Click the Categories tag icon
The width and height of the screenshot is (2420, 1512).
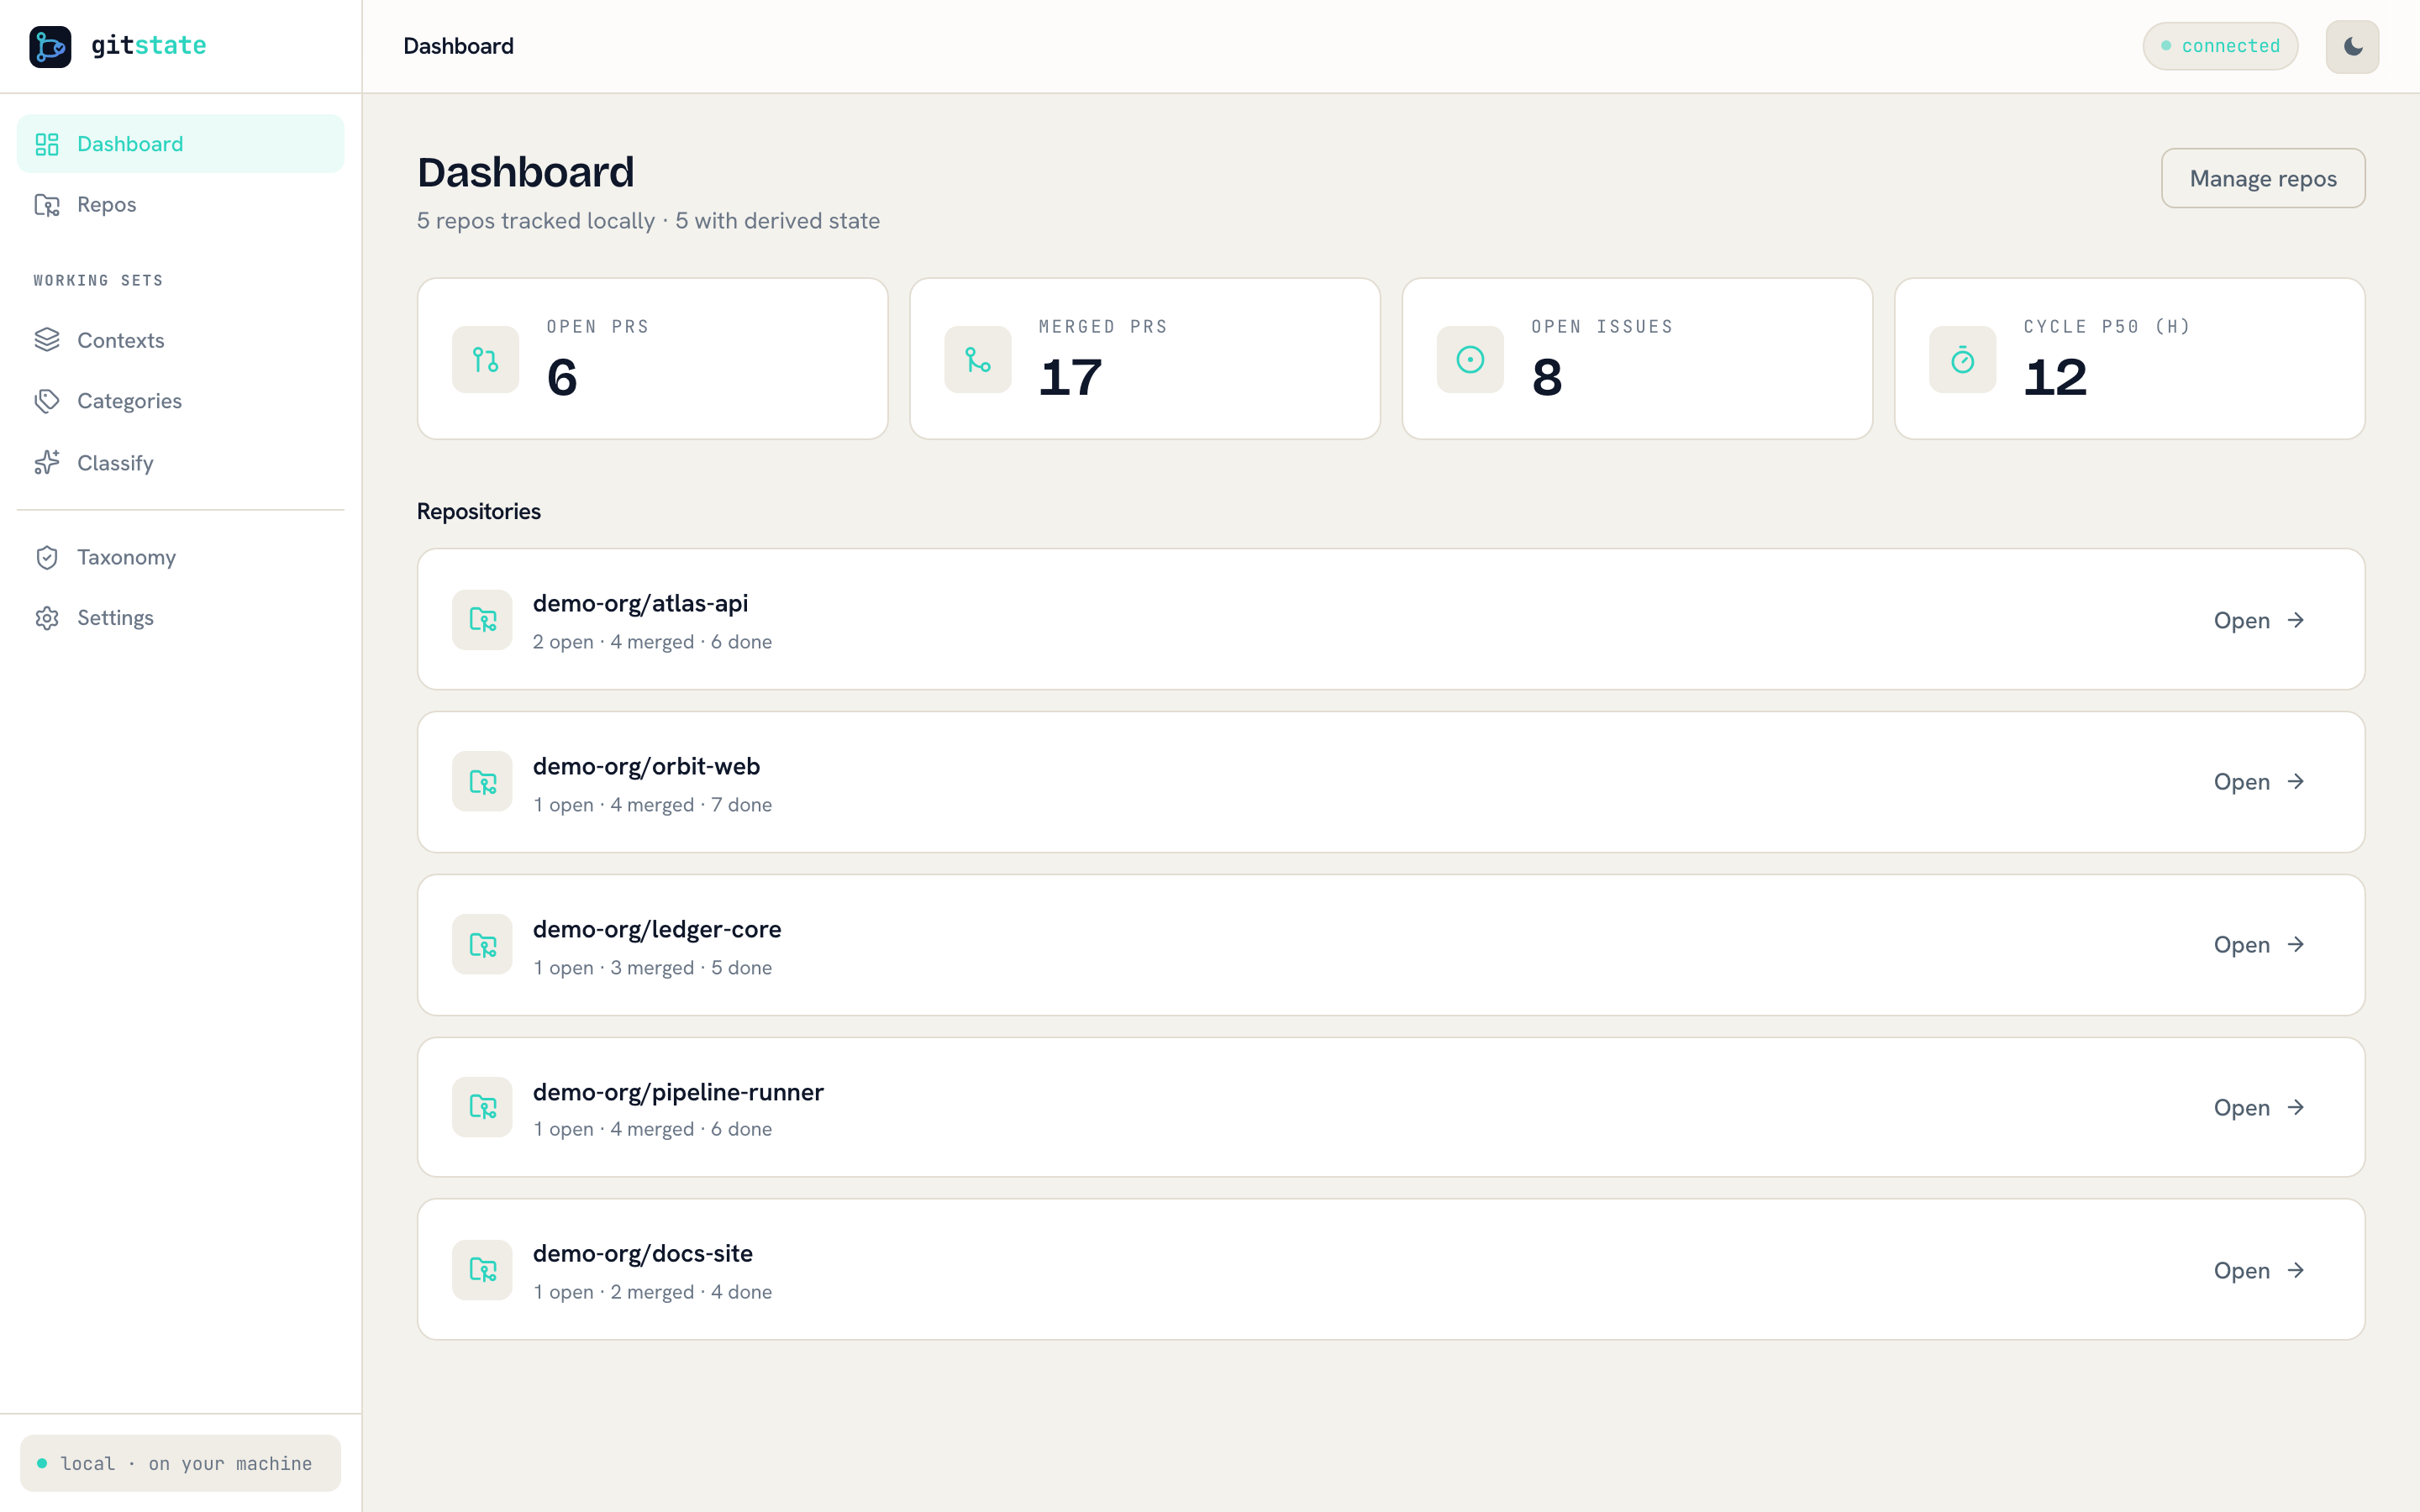click(47, 401)
